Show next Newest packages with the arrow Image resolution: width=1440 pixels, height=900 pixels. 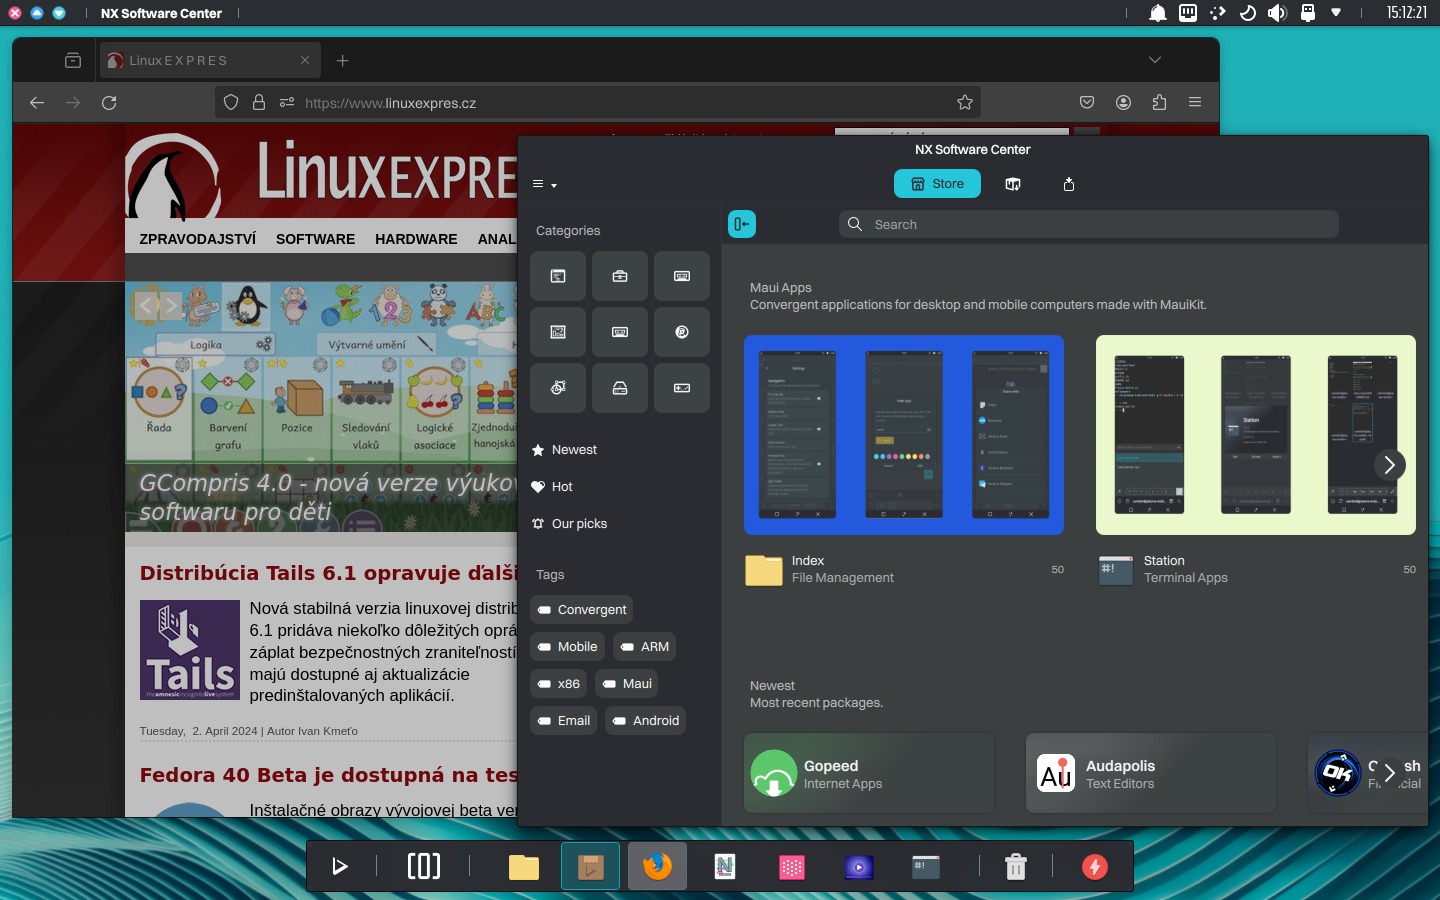(1389, 773)
